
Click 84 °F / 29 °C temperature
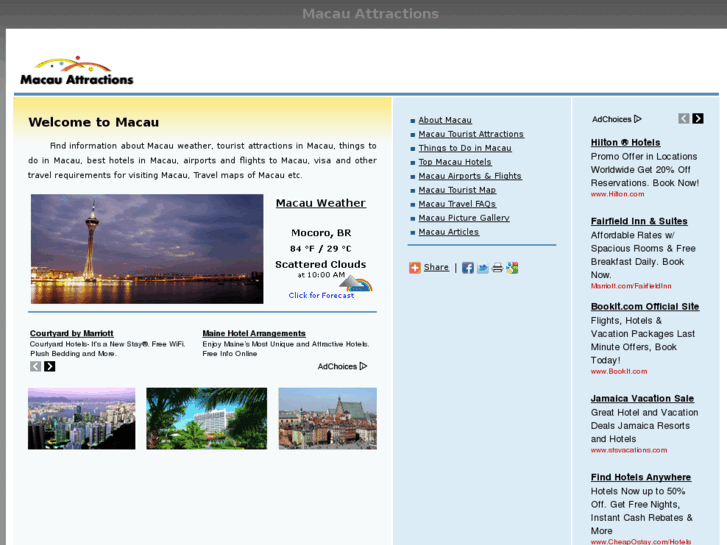pyautogui.click(x=321, y=249)
